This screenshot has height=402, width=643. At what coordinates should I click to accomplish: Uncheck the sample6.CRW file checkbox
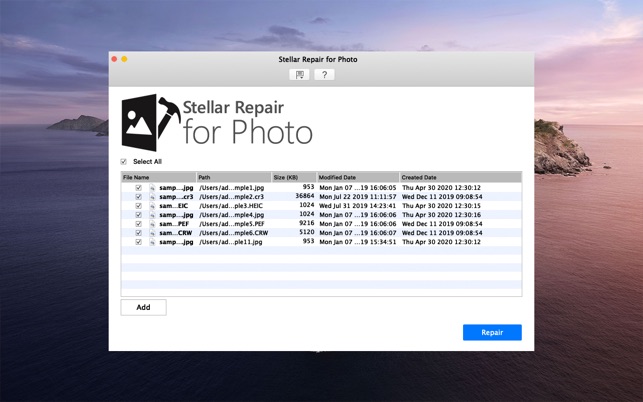click(x=139, y=233)
